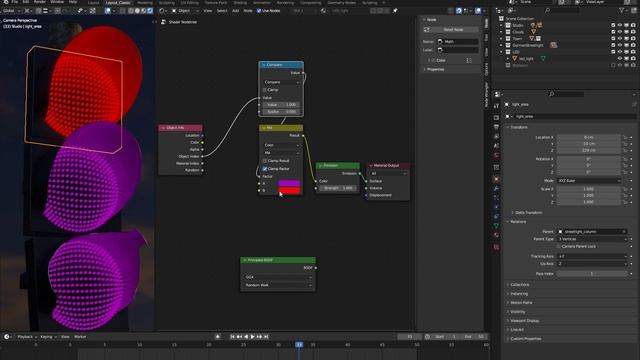Click the node Name field Math

457,42
